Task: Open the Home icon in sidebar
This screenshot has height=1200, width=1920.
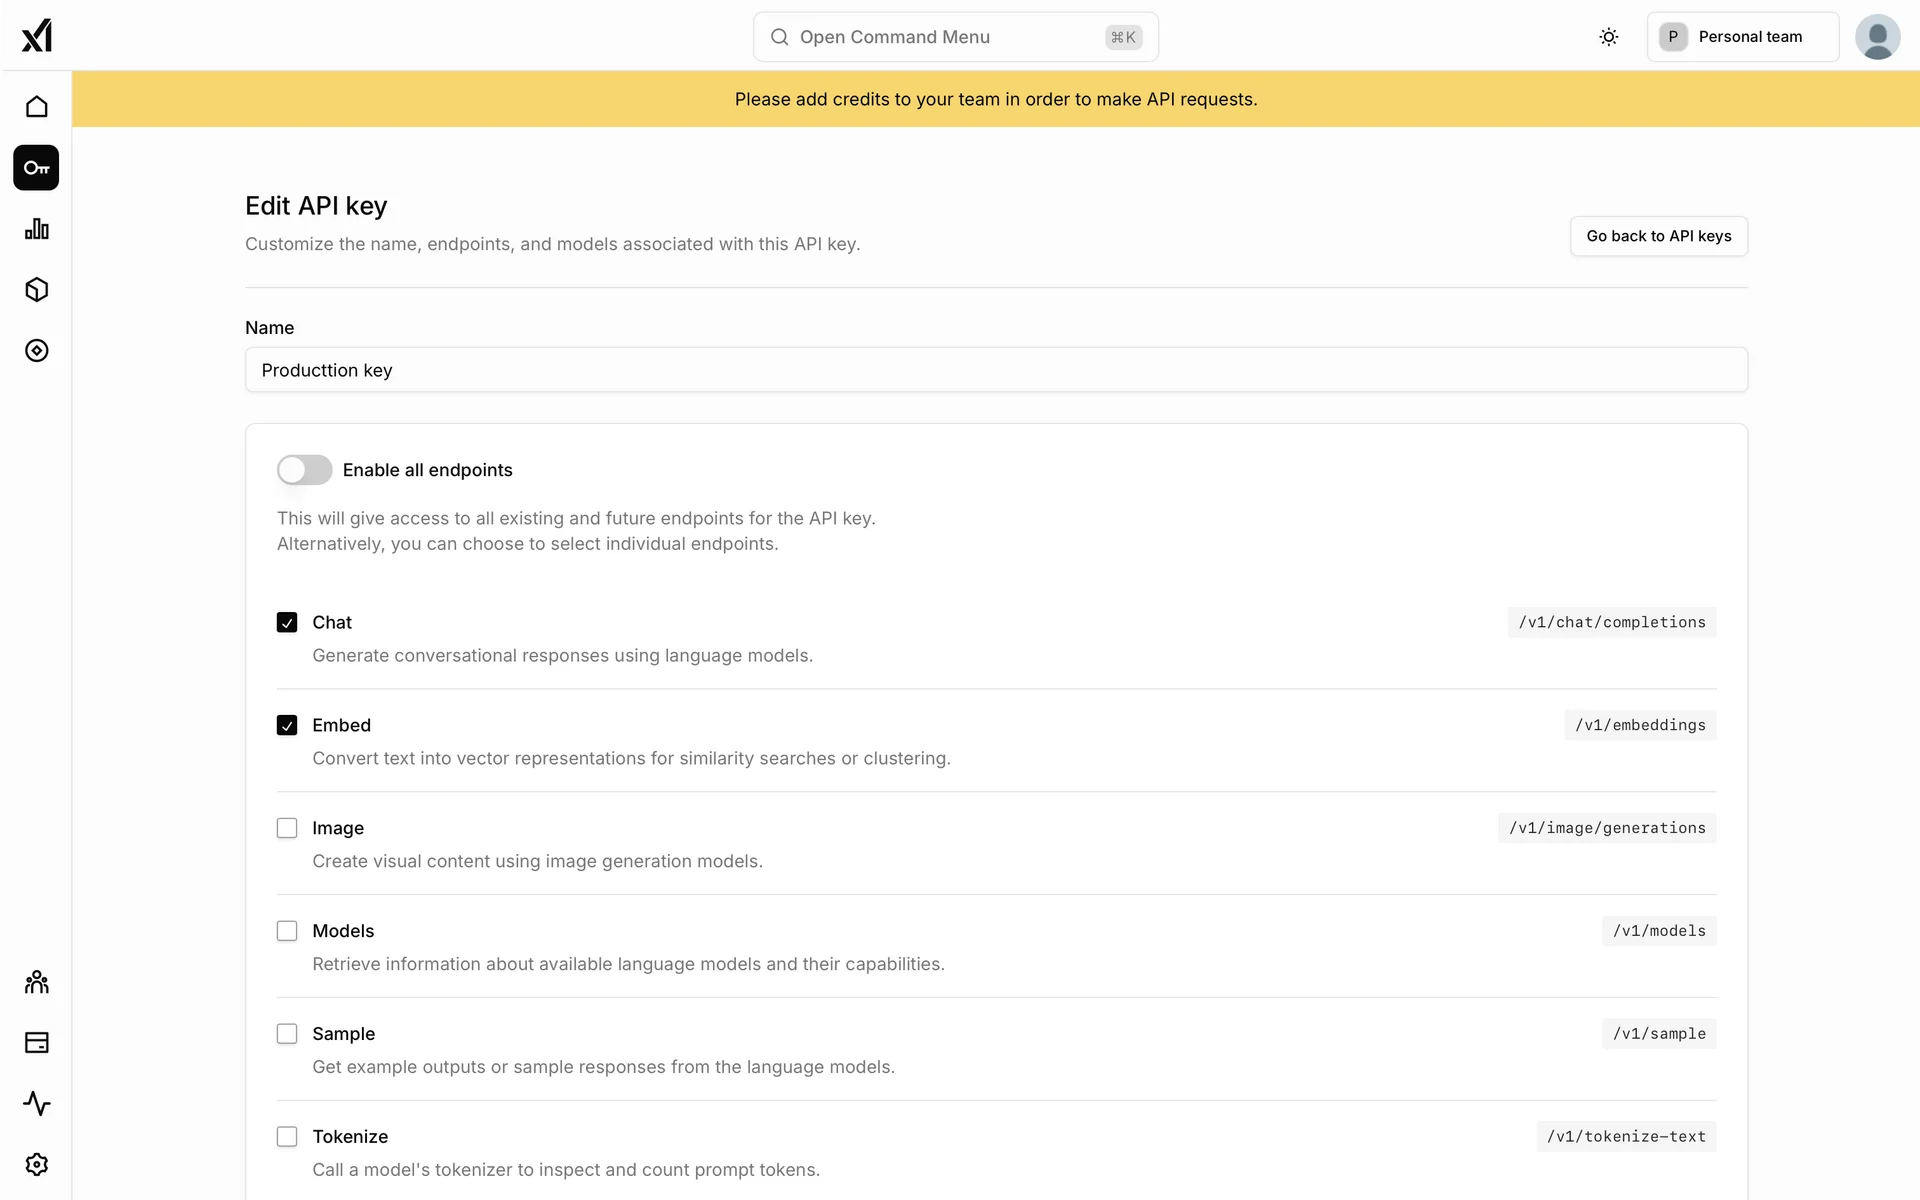Action: pos(36,107)
